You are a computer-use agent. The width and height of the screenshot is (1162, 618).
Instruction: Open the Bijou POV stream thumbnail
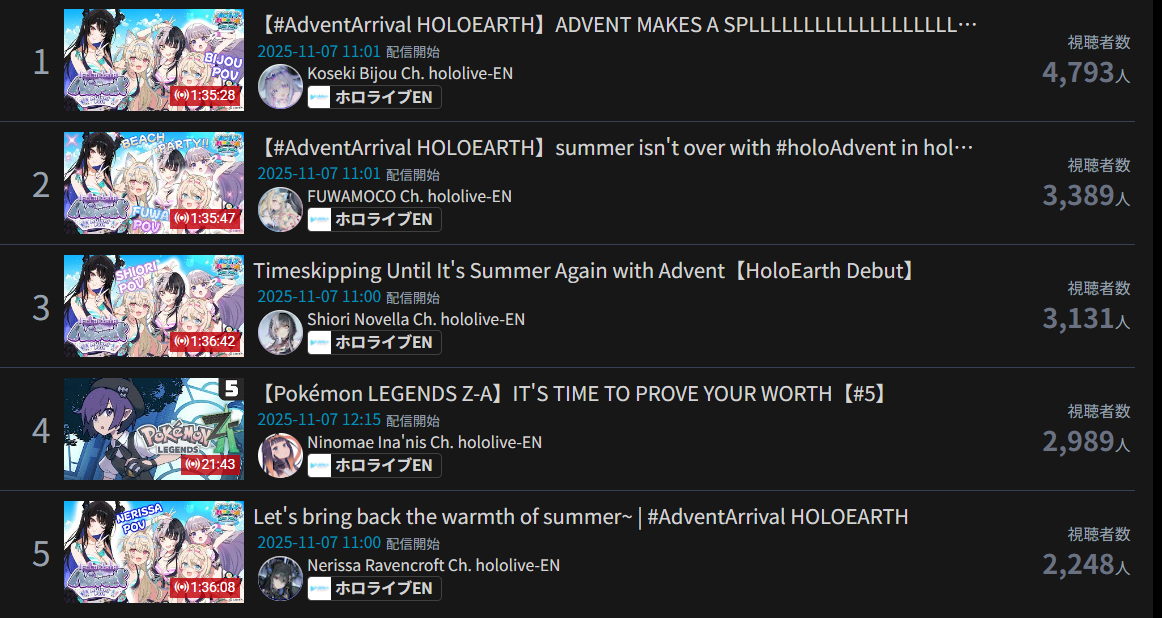tap(153, 60)
